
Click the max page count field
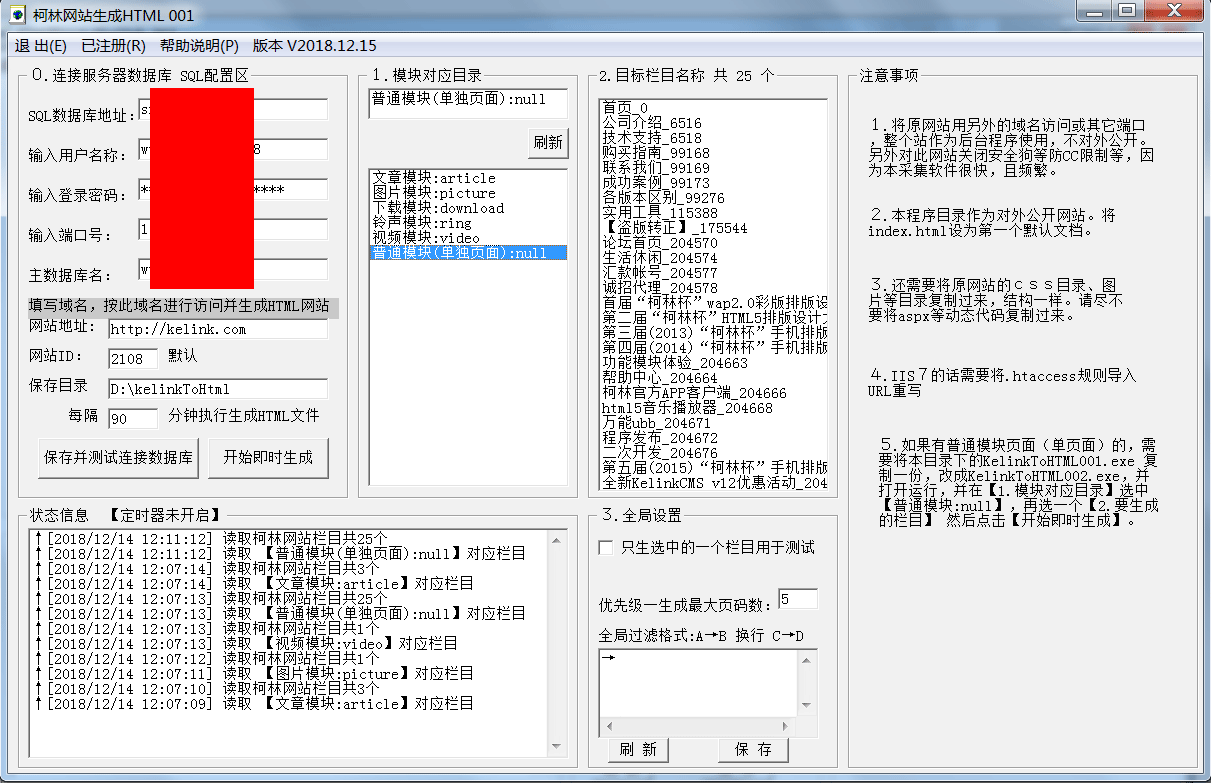click(x=797, y=600)
